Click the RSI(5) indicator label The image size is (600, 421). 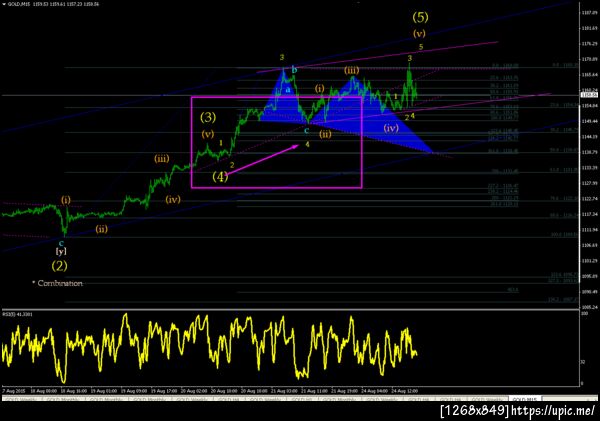18,314
